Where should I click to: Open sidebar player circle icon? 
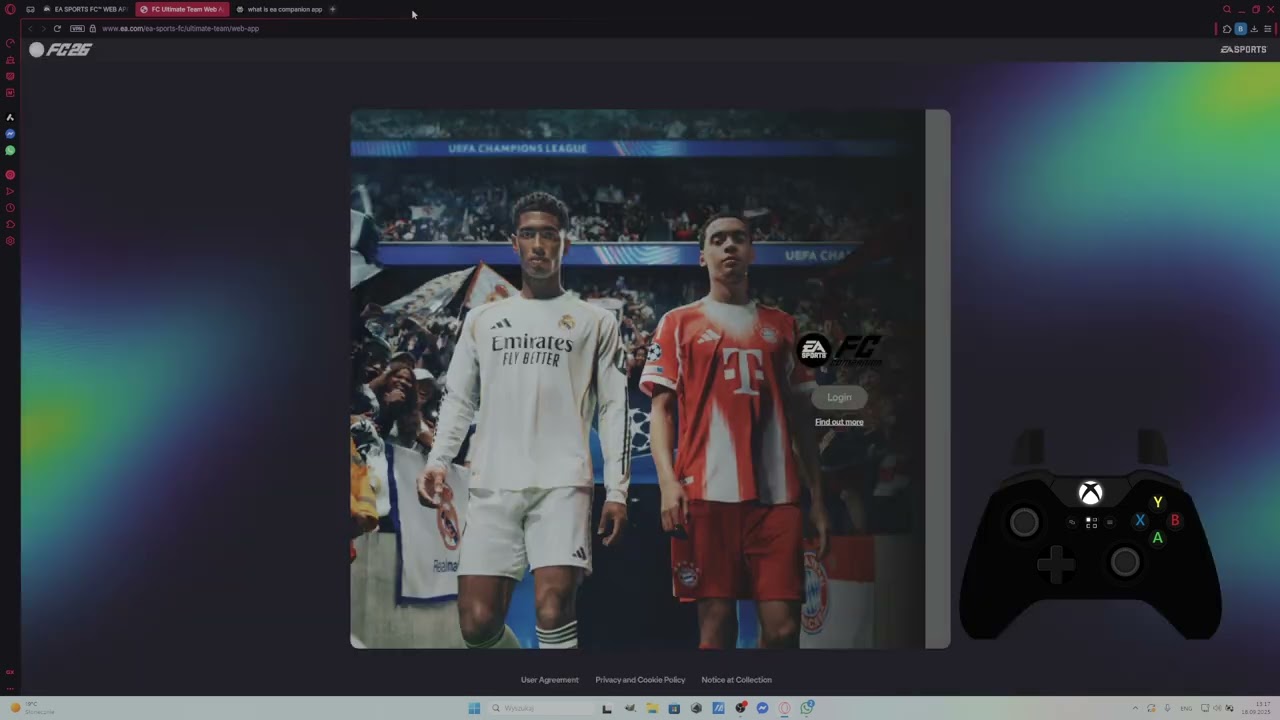(x=10, y=175)
